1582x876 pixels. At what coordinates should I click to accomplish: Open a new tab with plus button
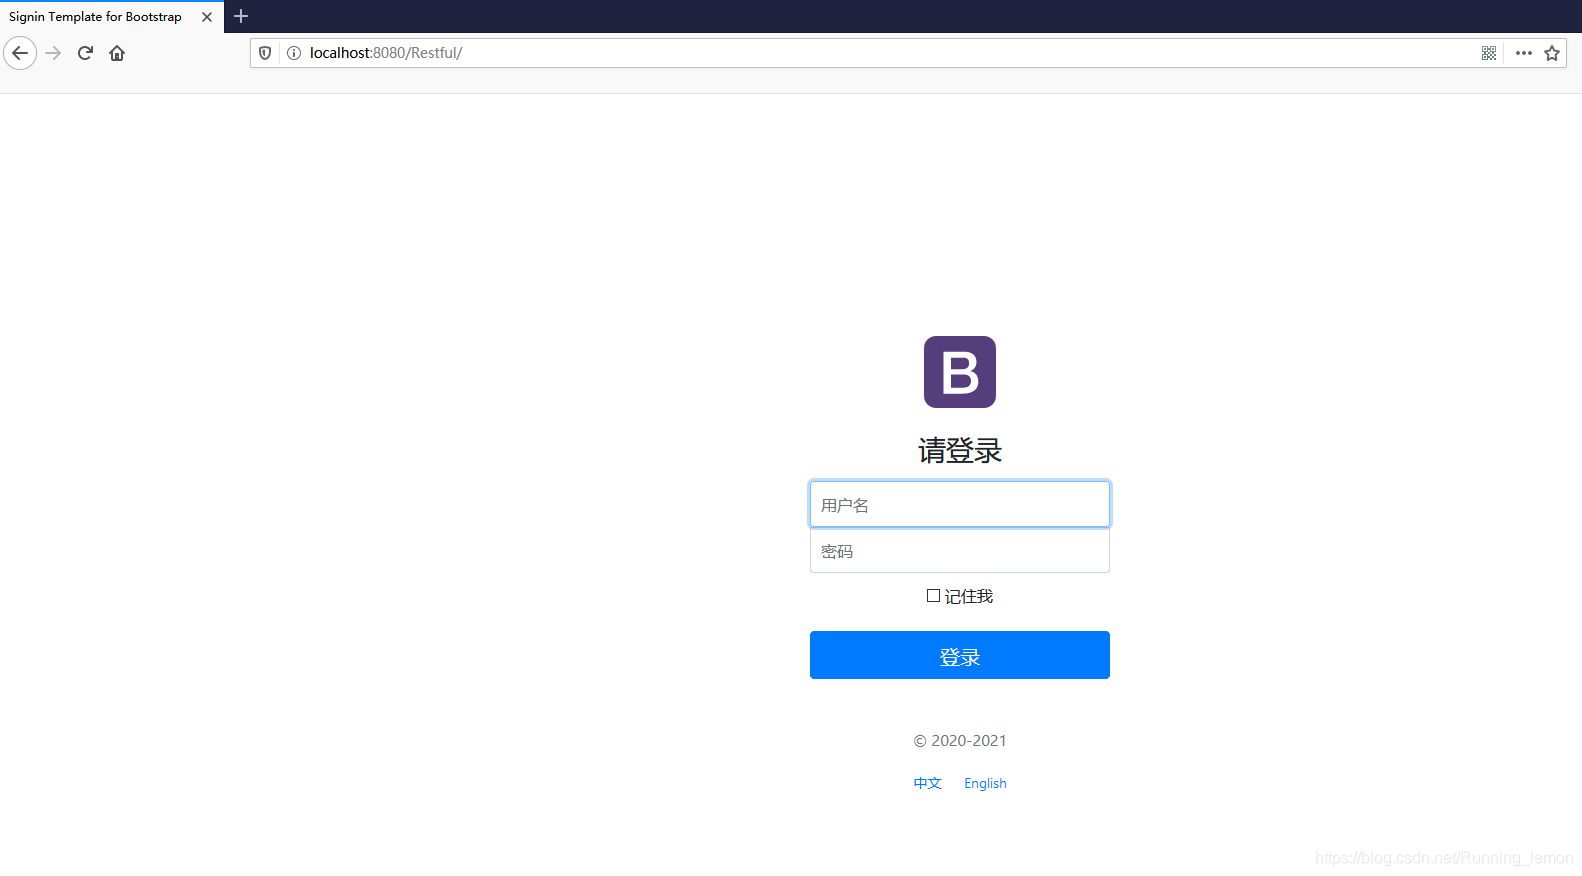coord(241,16)
